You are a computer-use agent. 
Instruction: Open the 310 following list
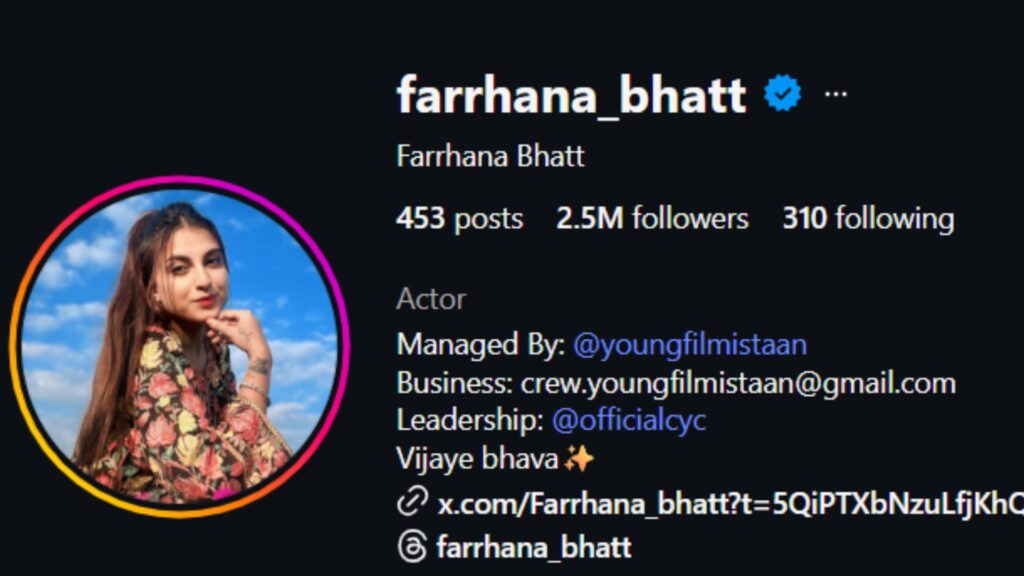coord(868,218)
